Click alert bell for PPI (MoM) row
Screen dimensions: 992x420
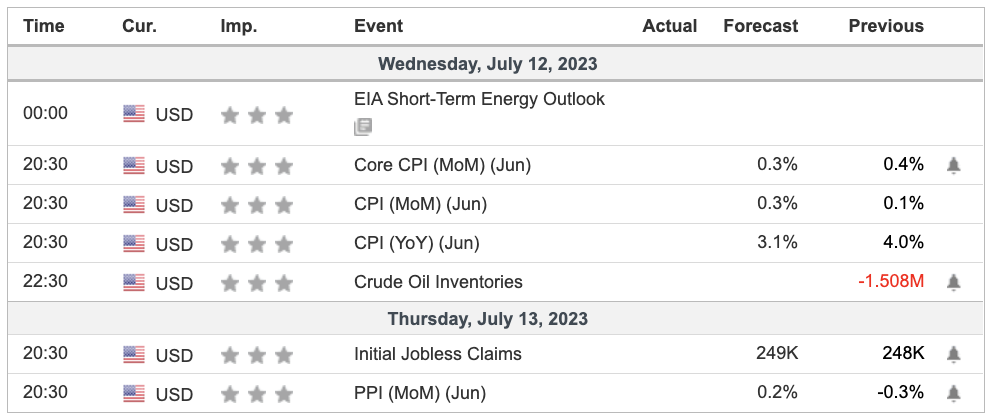(953, 393)
